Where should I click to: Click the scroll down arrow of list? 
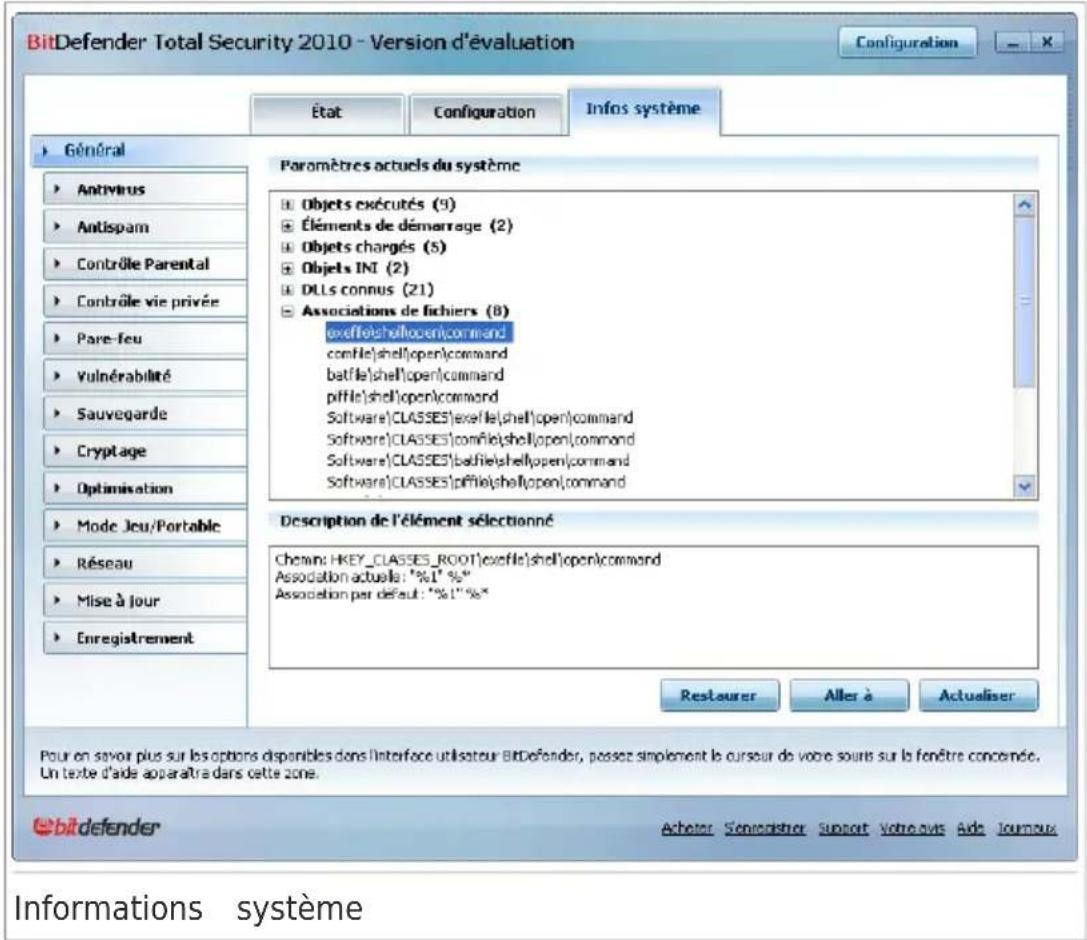pos(1025,487)
